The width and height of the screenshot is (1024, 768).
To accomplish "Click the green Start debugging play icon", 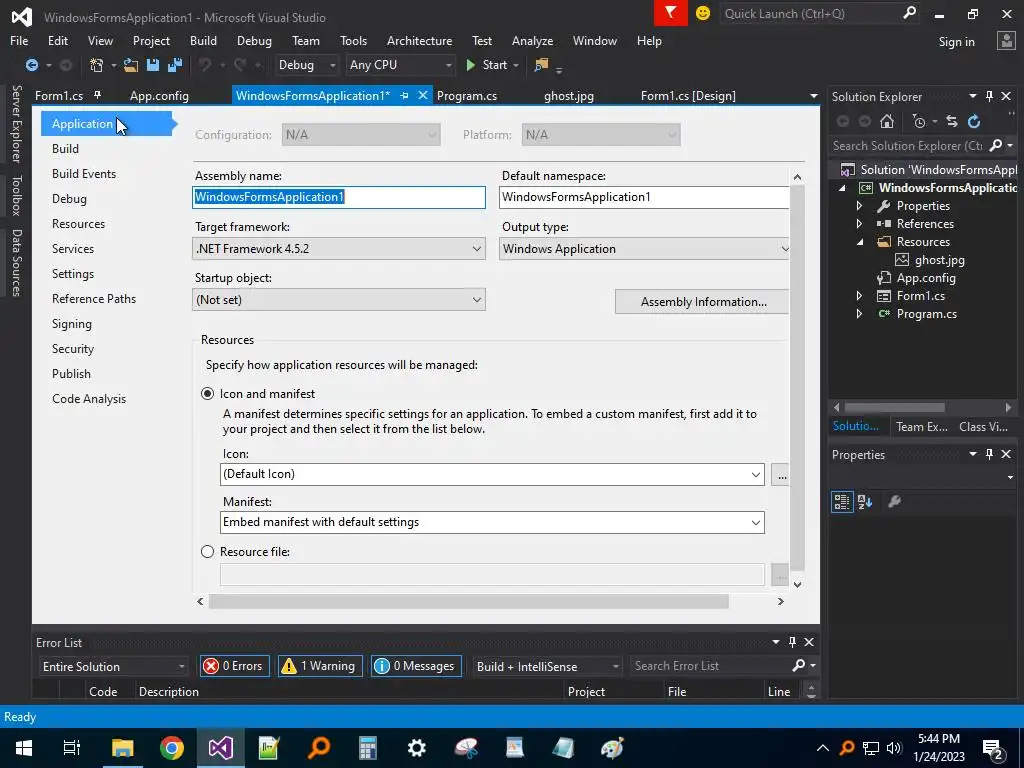I will click(x=470, y=65).
